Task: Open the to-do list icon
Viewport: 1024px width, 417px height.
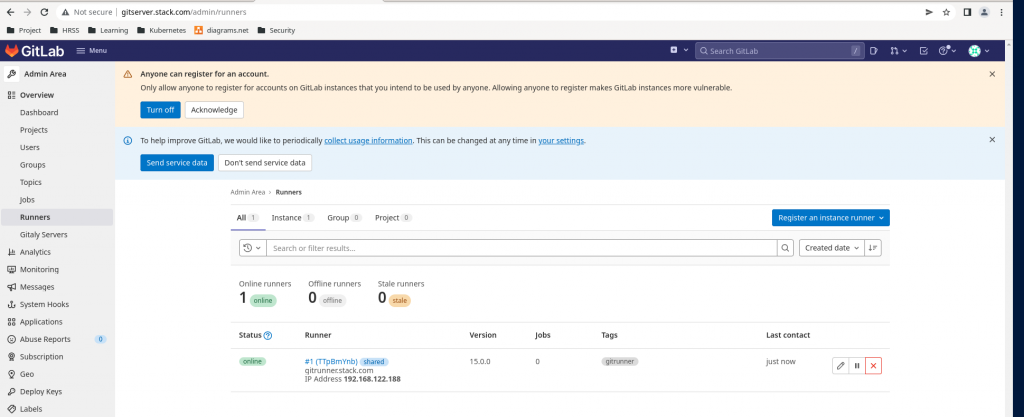Action: click(x=923, y=51)
